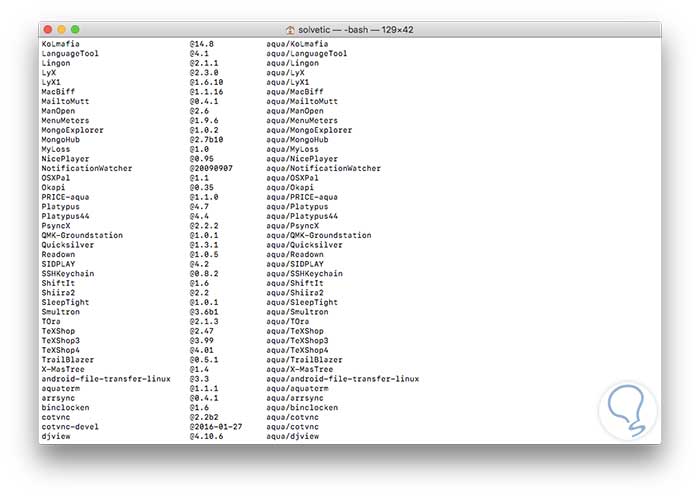Select 'SSHKeychain' in name column
The height and width of the screenshot is (499, 700).
pos(67,274)
